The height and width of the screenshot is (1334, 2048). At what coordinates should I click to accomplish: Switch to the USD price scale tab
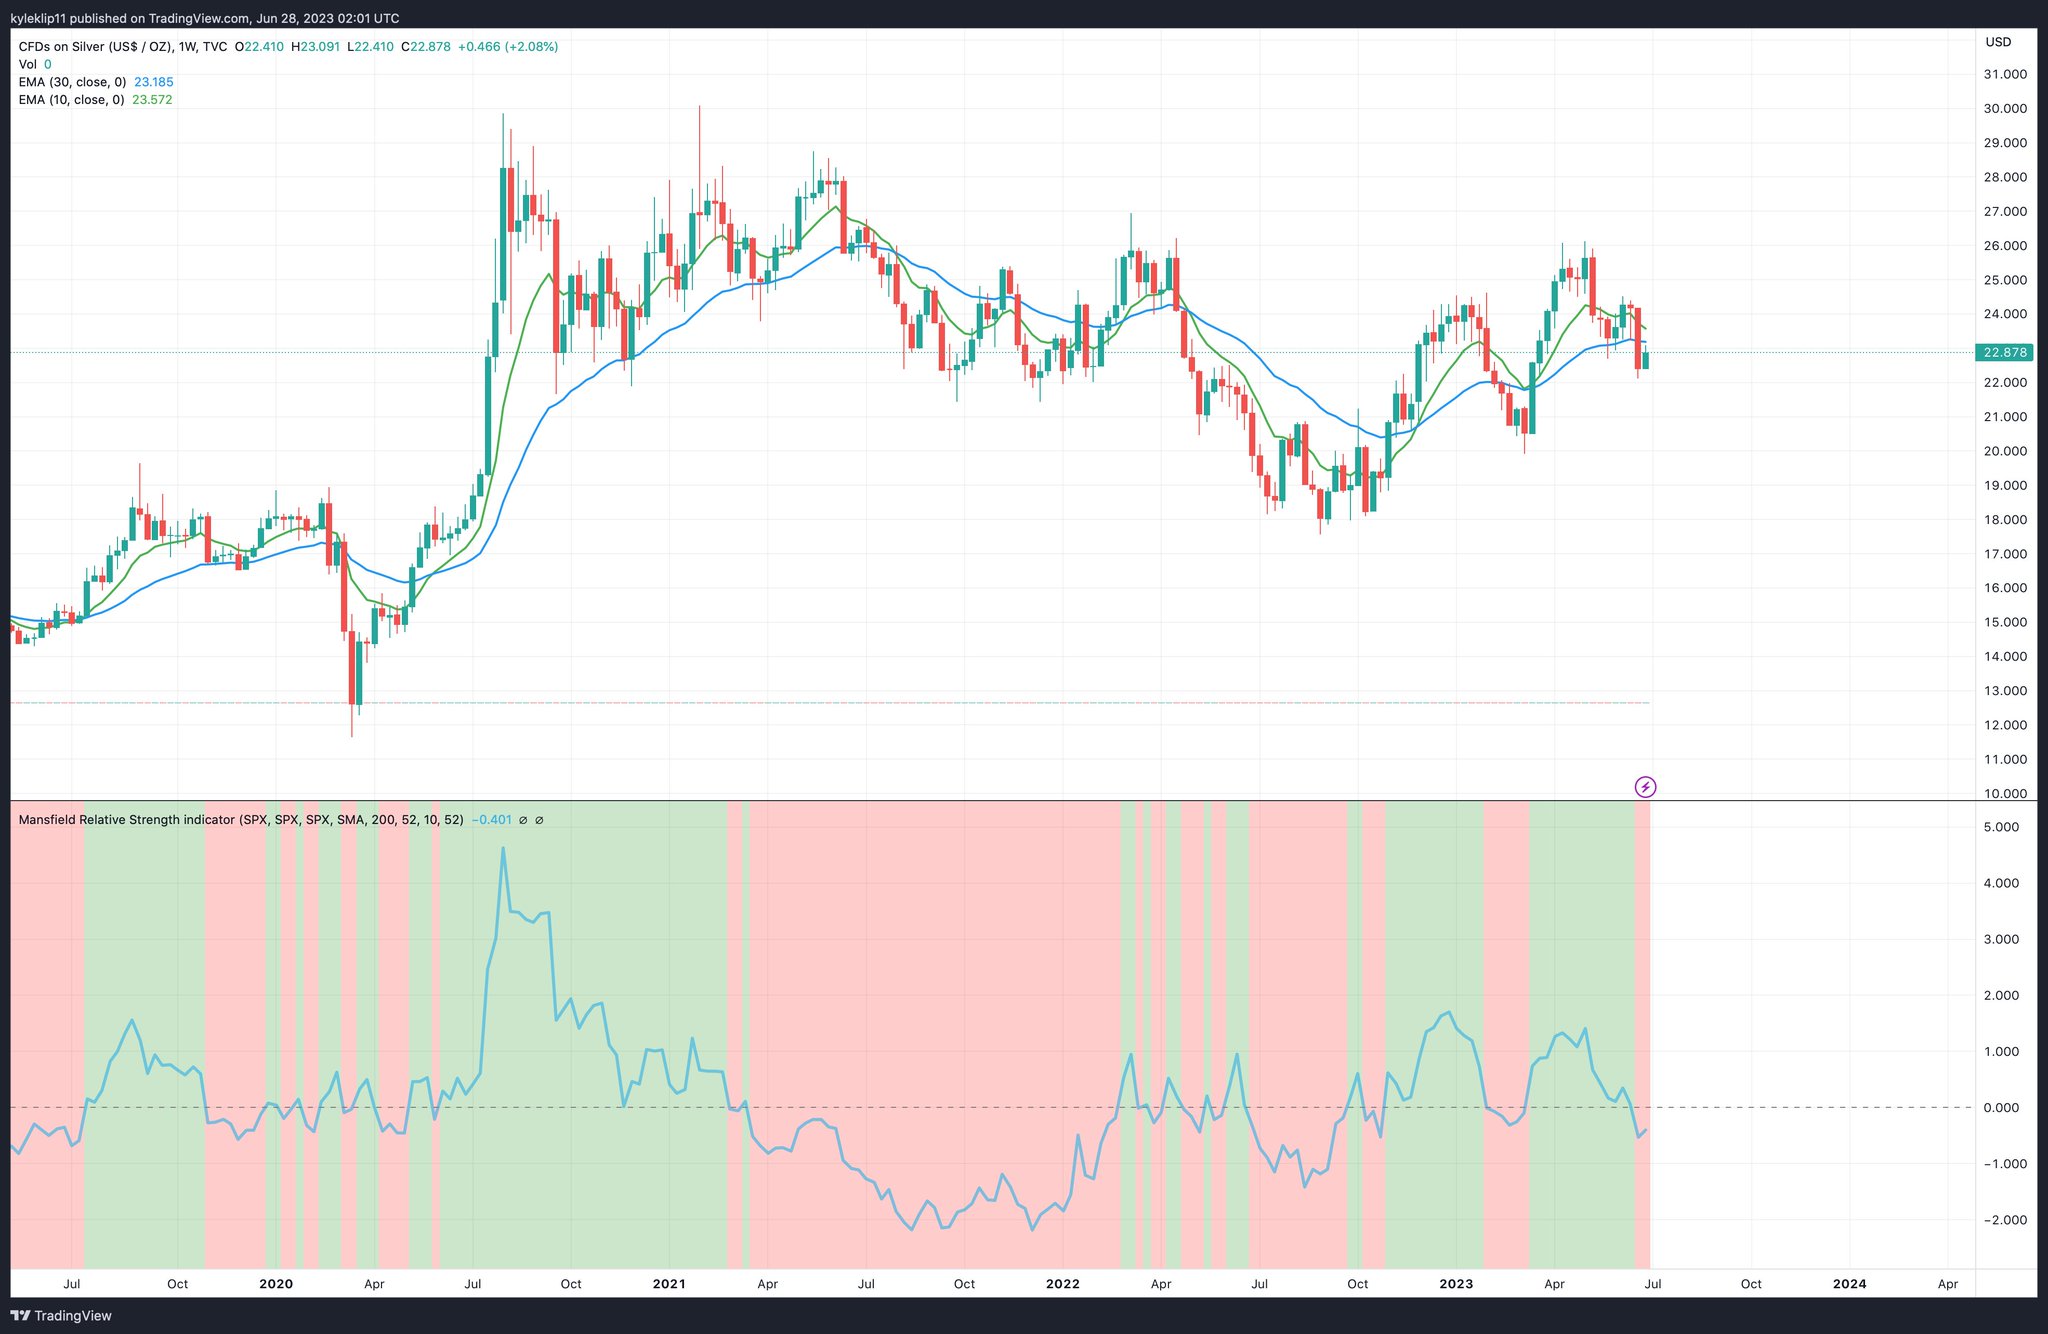[1998, 41]
